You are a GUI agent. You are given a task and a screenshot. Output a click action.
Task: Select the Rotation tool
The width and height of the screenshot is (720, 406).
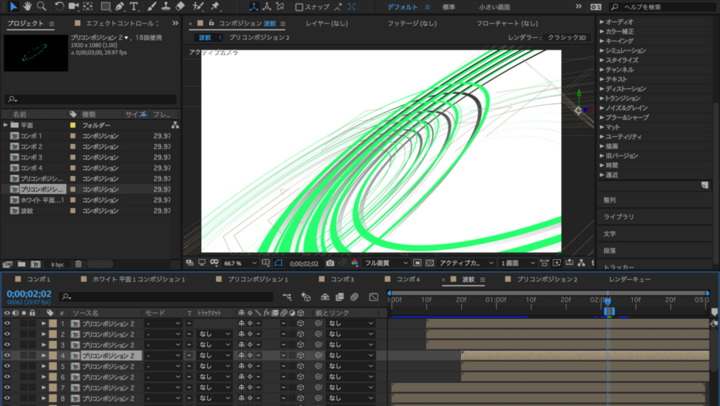click(59, 6)
